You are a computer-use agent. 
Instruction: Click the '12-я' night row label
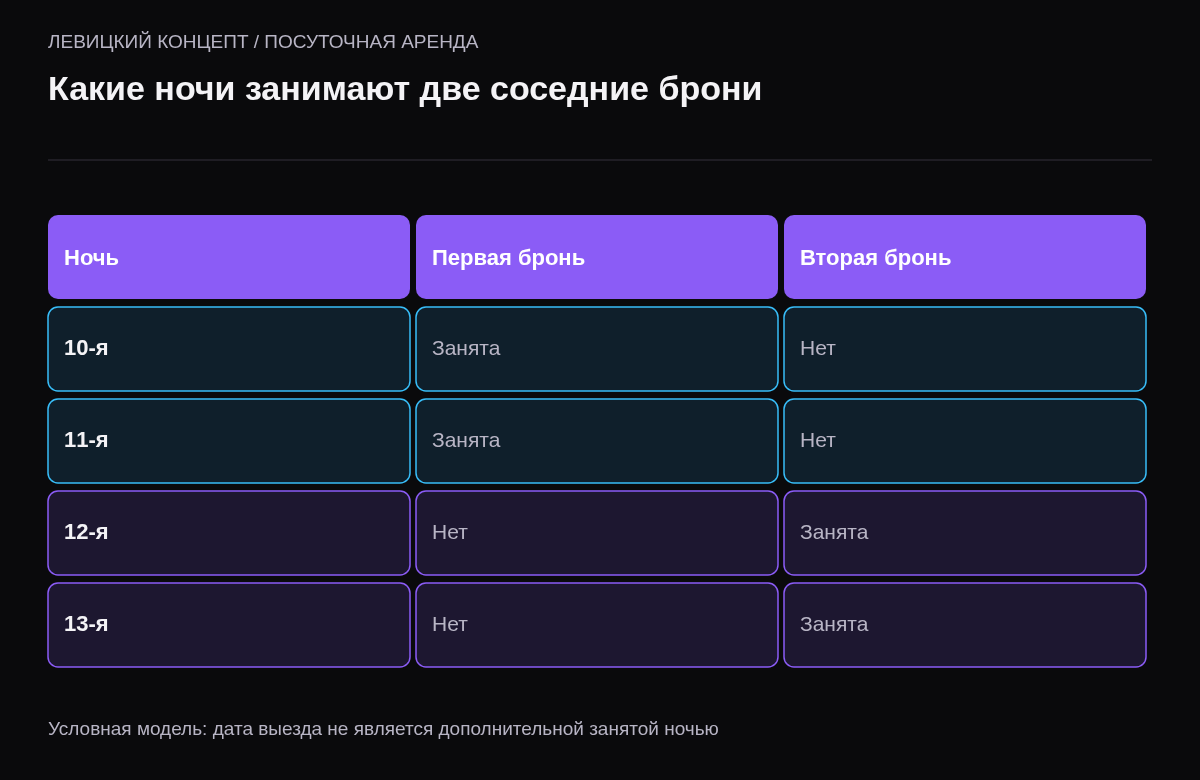point(229,533)
